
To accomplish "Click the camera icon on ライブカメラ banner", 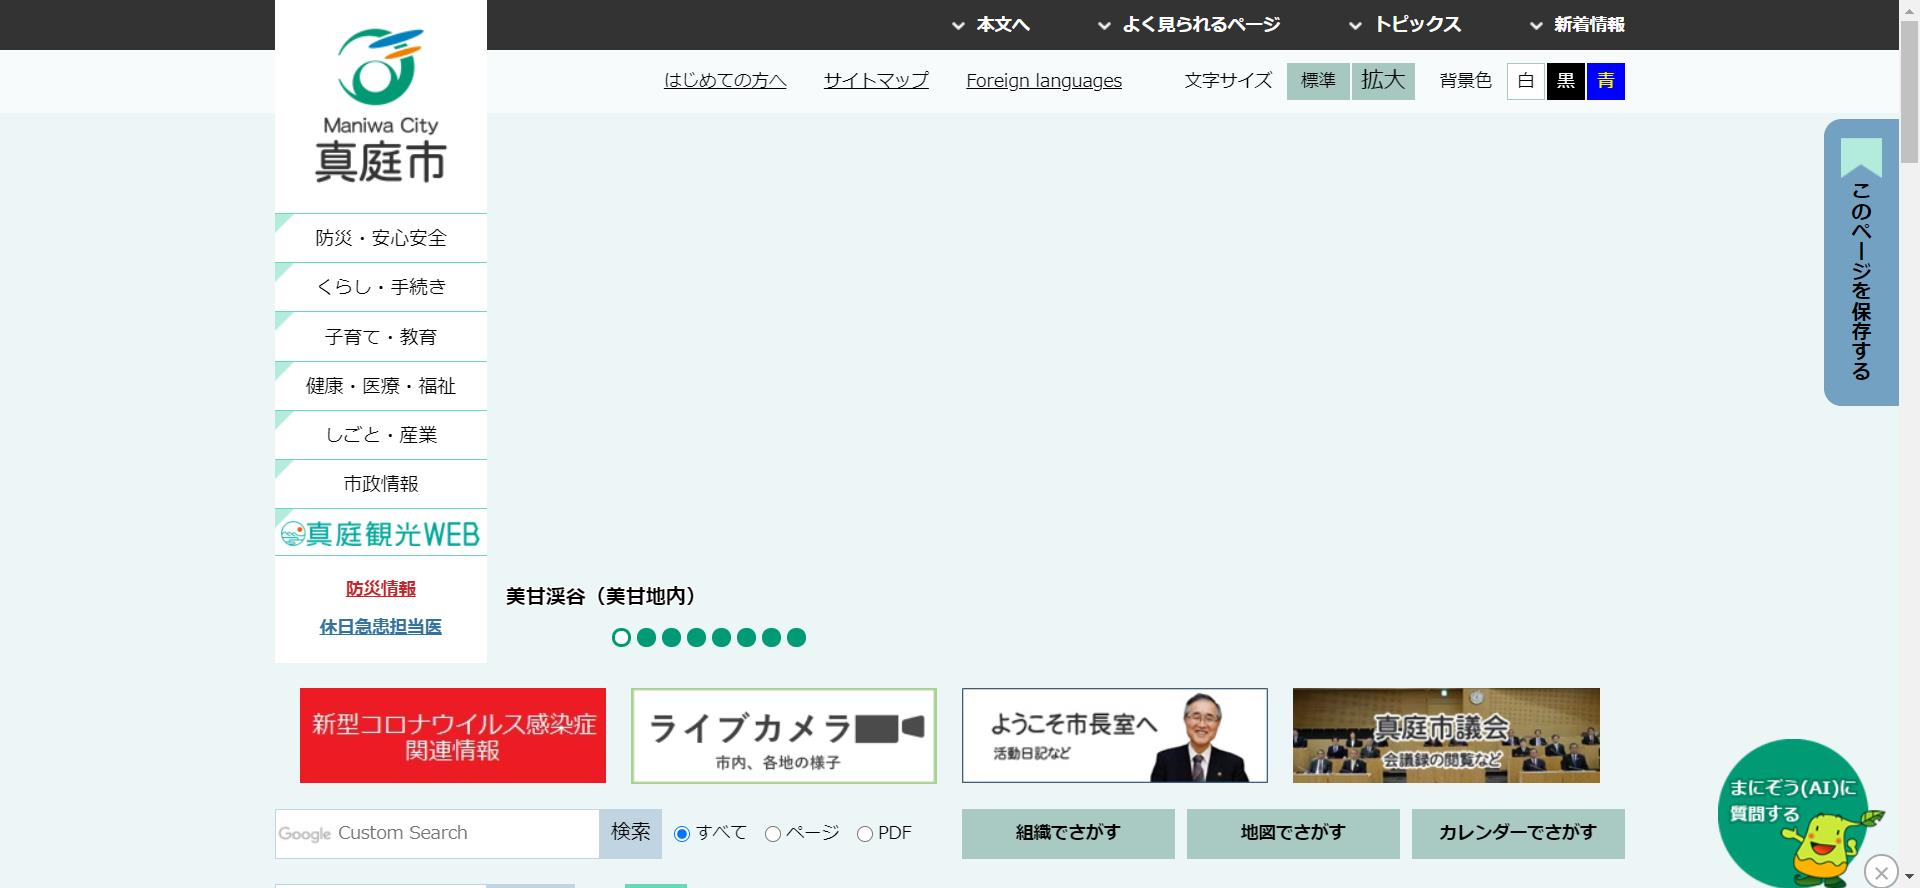I will (x=889, y=728).
